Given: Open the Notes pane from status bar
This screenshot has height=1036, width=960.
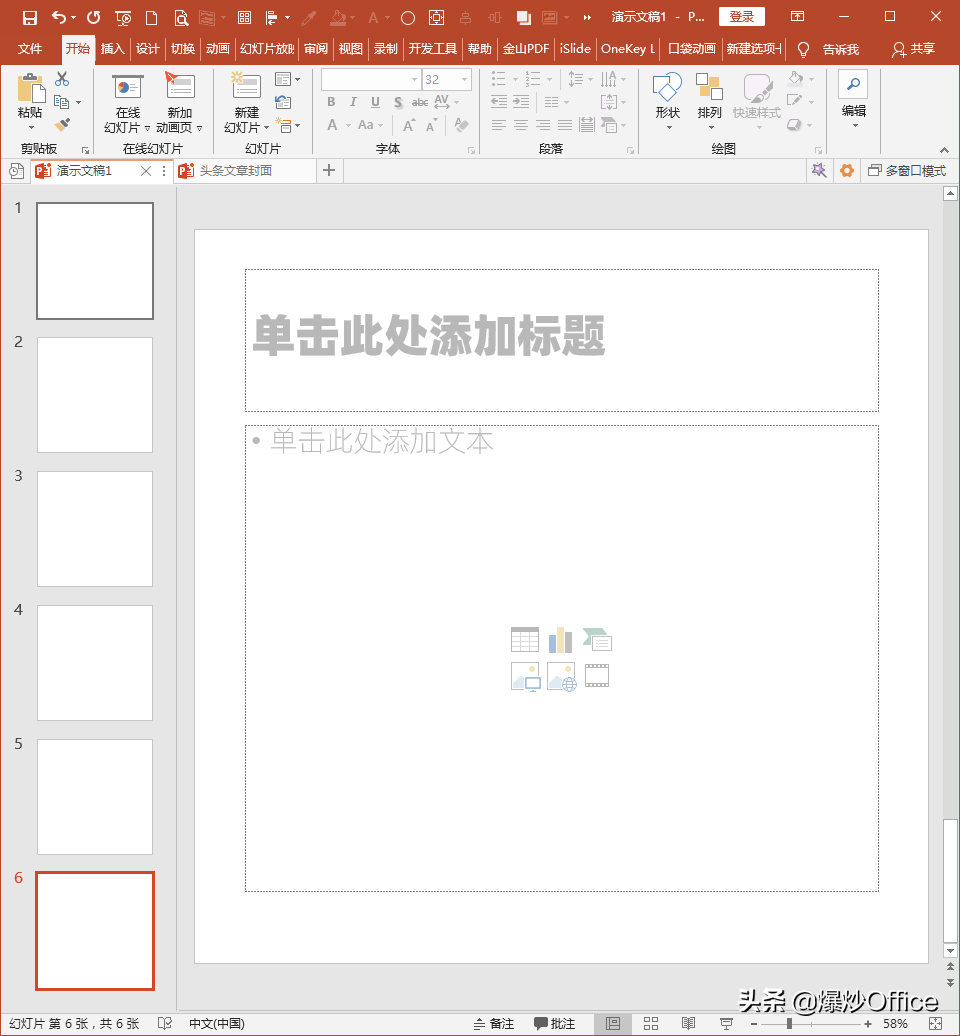Looking at the screenshot, I should (494, 1023).
